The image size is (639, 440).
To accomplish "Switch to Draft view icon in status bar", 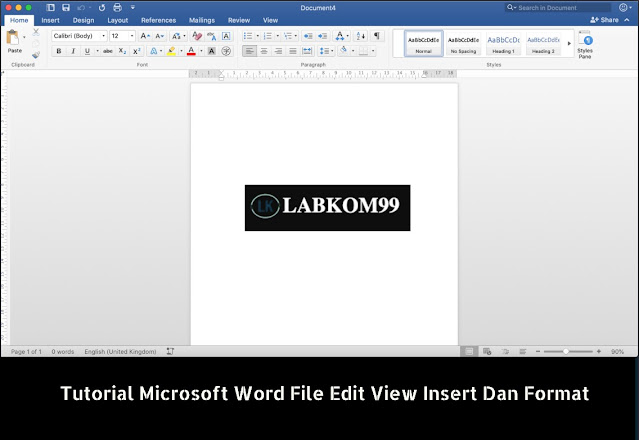I will tap(523, 351).
